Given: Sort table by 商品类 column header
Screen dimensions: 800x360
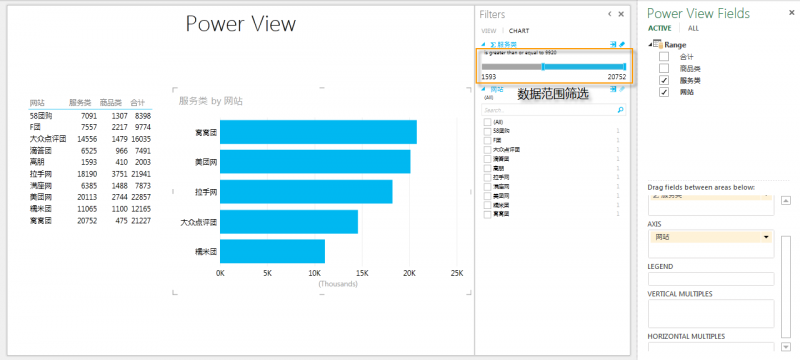Looking at the screenshot, I should click(x=111, y=102).
